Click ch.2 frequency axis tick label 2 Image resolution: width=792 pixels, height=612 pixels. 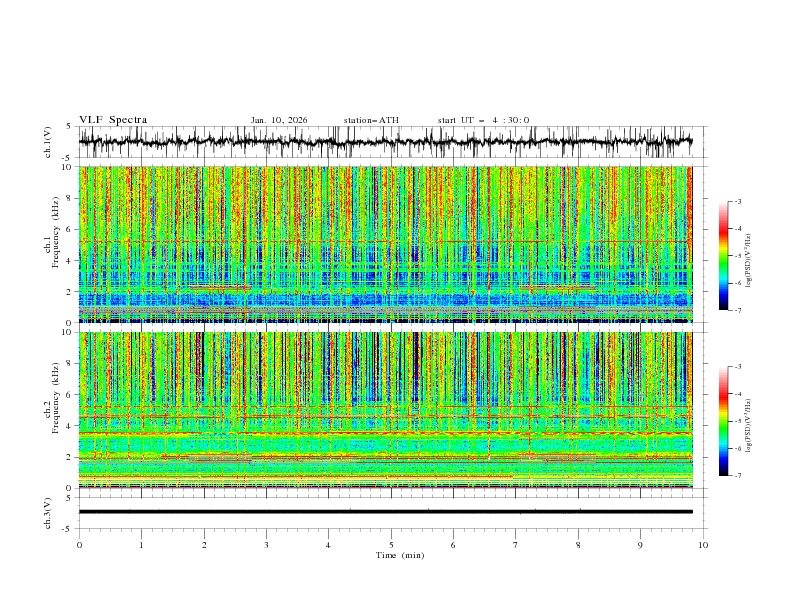click(71, 457)
